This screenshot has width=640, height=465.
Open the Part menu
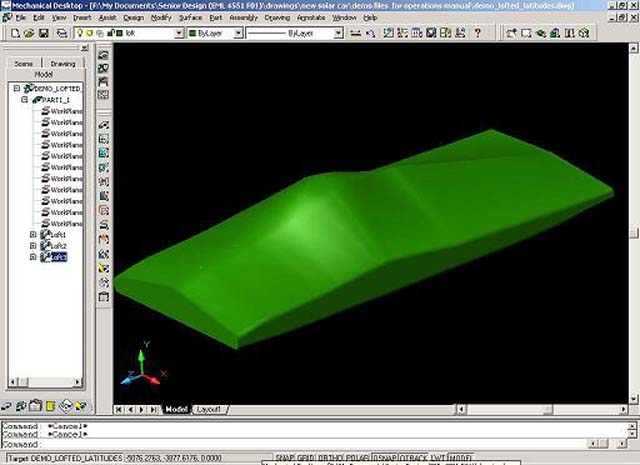point(216,18)
